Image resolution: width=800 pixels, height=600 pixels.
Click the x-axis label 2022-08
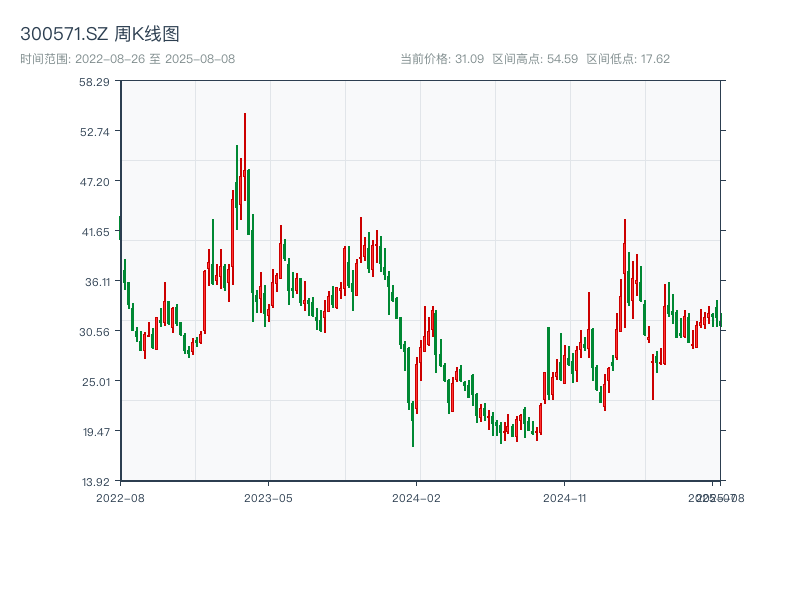pyautogui.click(x=120, y=498)
